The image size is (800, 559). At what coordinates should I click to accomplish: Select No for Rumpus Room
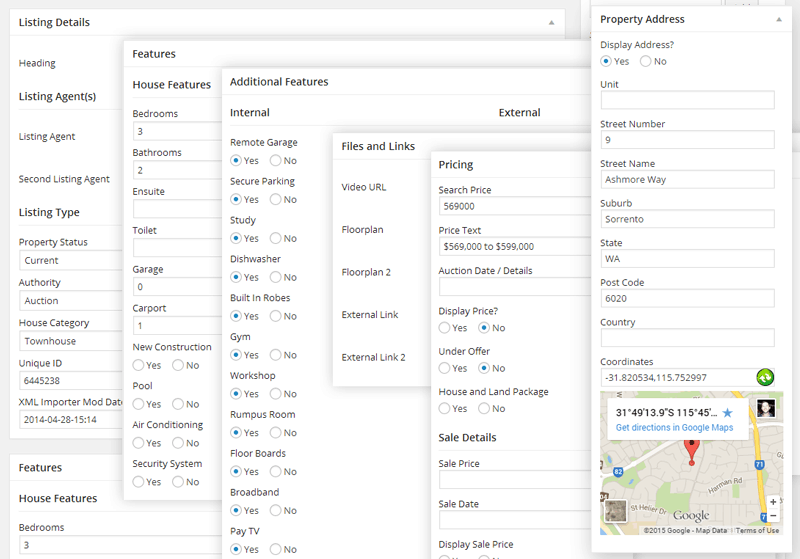click(x=276, y=433)
